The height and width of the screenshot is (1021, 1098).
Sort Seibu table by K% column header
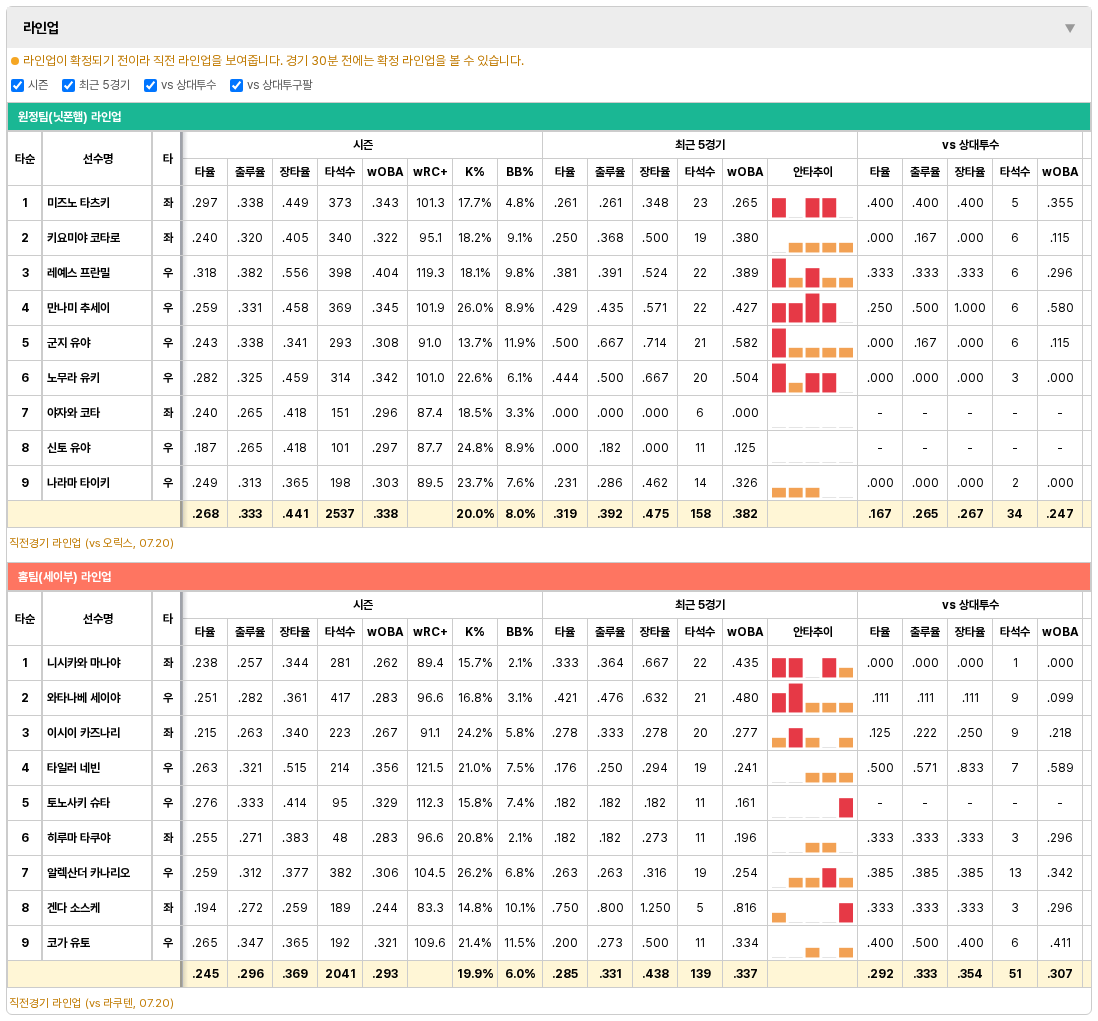point(475,632)
